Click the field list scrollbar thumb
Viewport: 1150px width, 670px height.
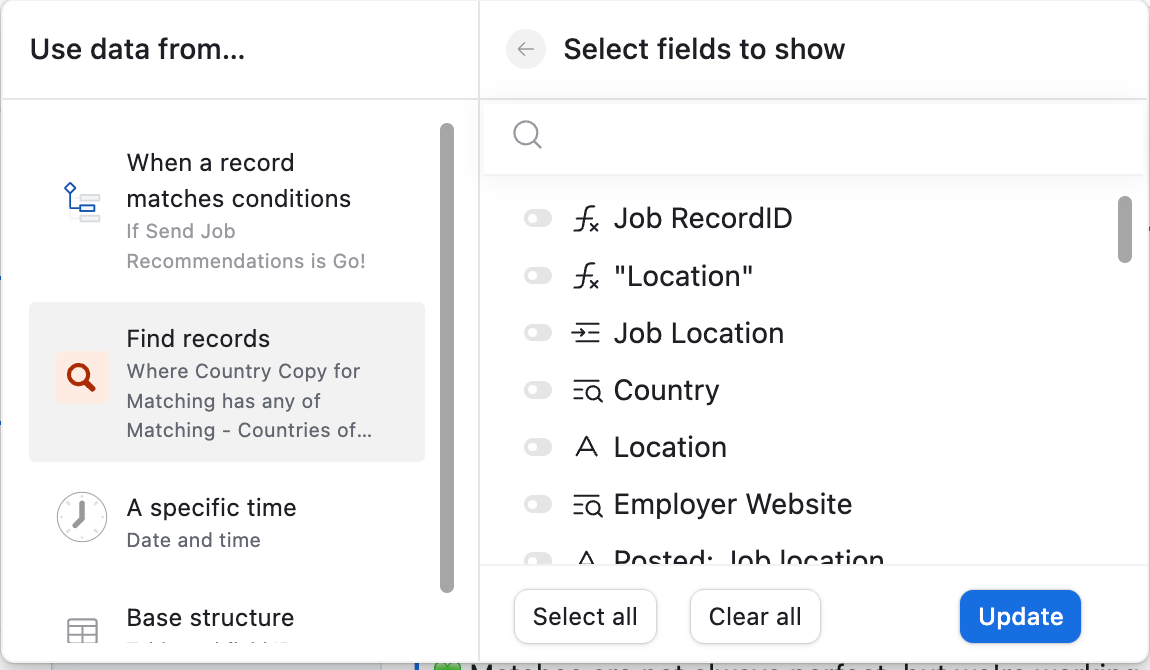click(x=1124, y=229)
